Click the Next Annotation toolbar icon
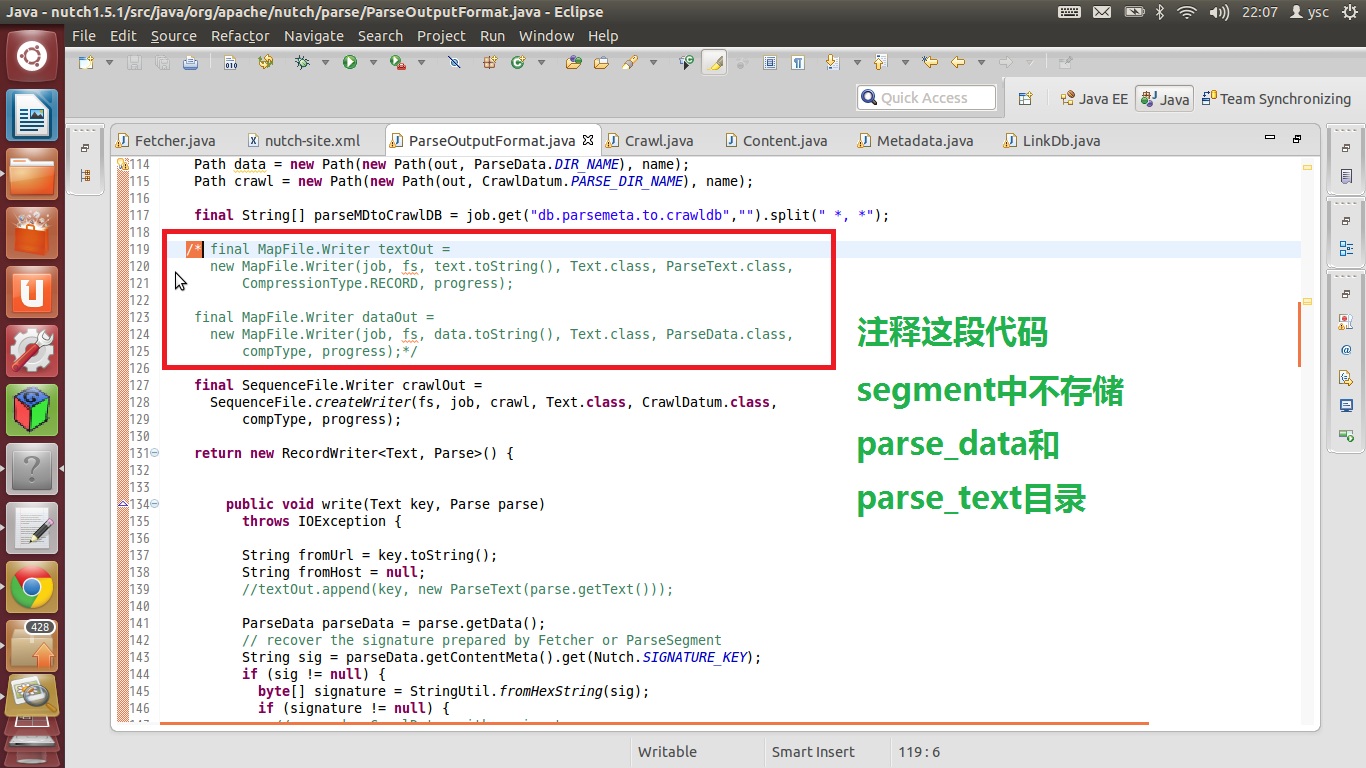Viewport: 1366px width, 768px height. pyautogui.click(x=832, y=62)
